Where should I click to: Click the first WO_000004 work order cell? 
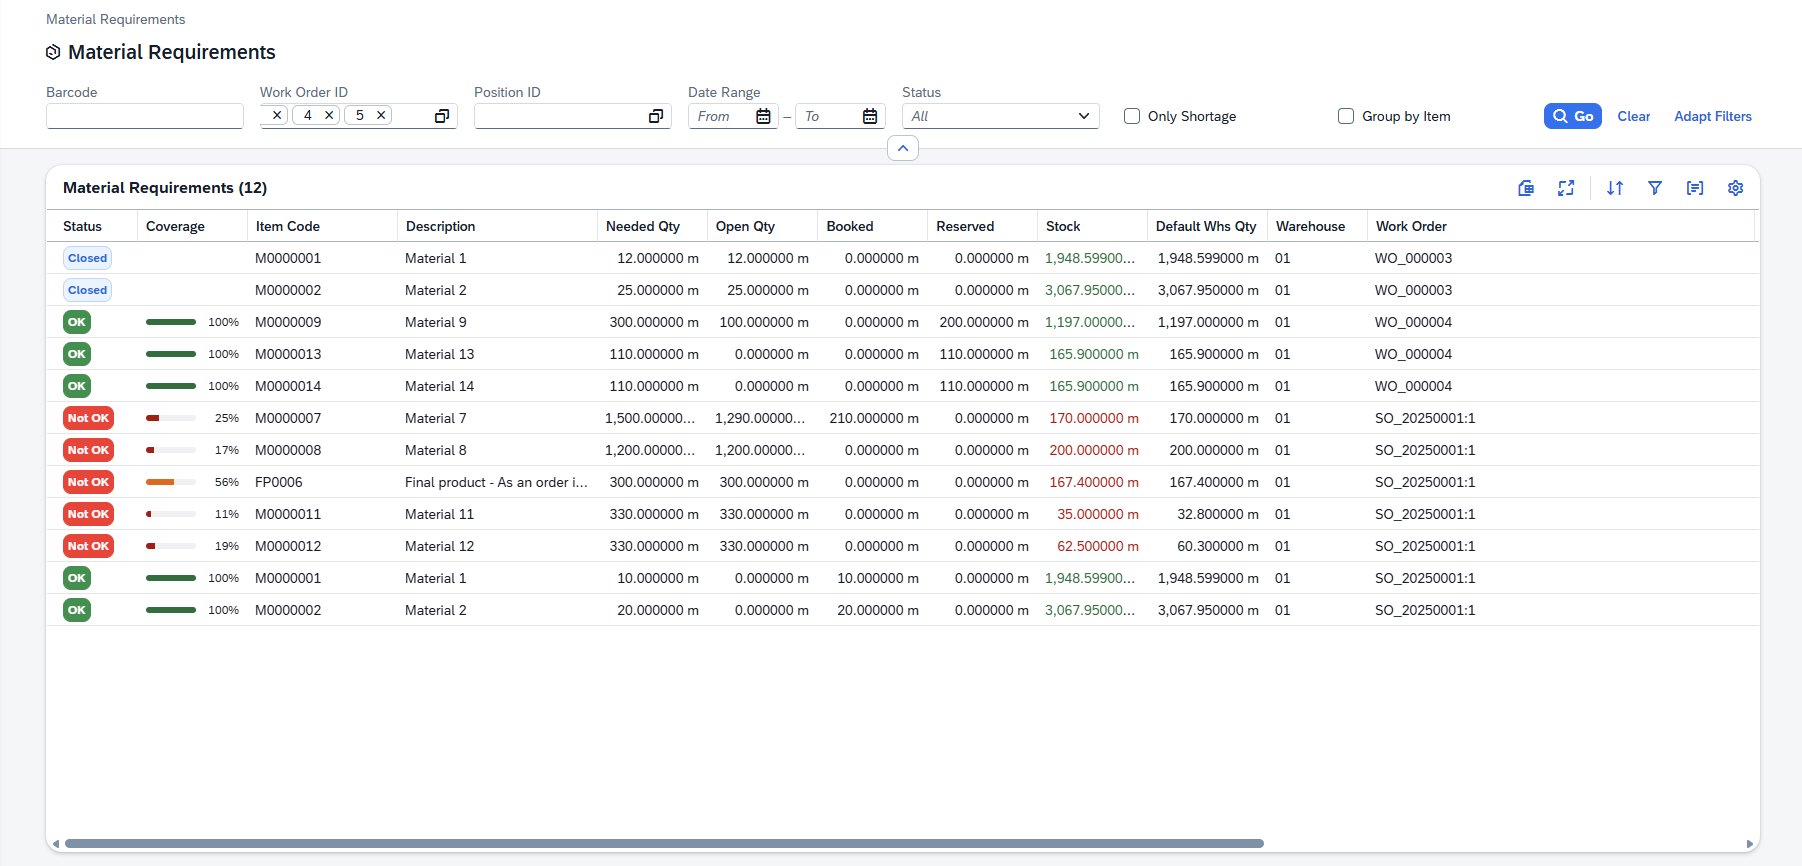click(1413, 322)
